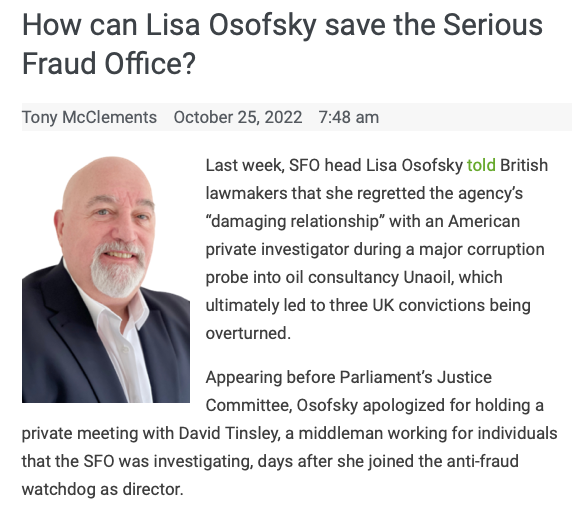Image resolution: width=588 pixels, height=516 pixels.
Task: Open the green "told" hyperlink
Action: pyautogui.click(x=481, y=165)
